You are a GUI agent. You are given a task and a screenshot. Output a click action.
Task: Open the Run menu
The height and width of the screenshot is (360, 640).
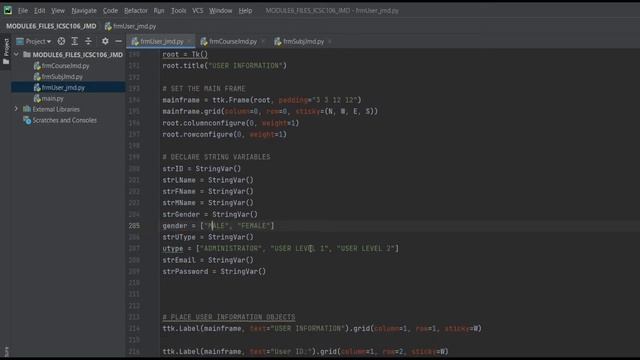point(159,11)
